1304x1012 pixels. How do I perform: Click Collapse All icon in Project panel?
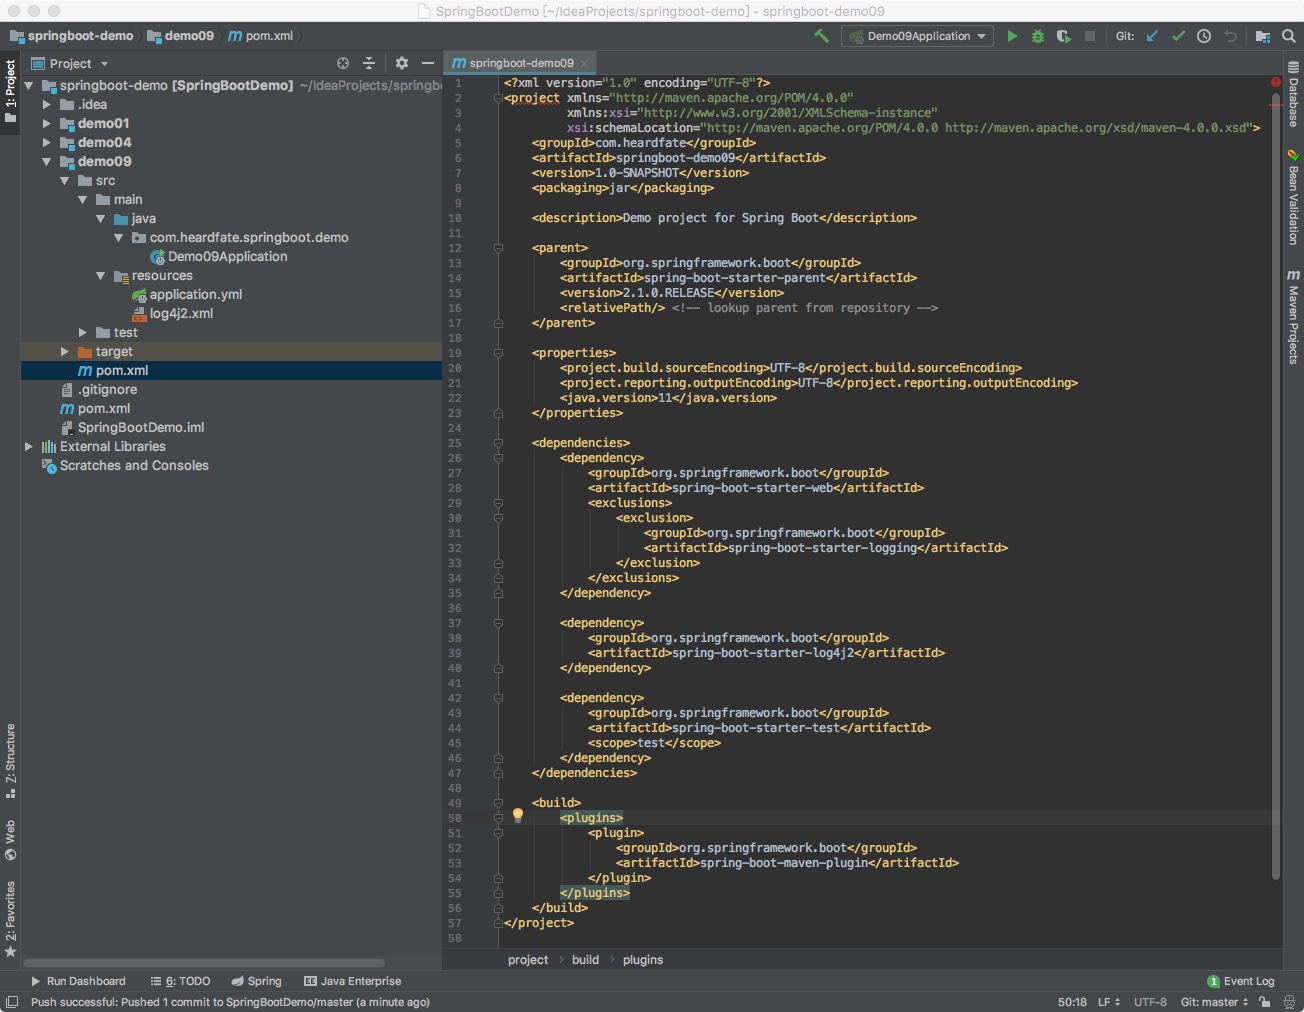pos(369,63)
